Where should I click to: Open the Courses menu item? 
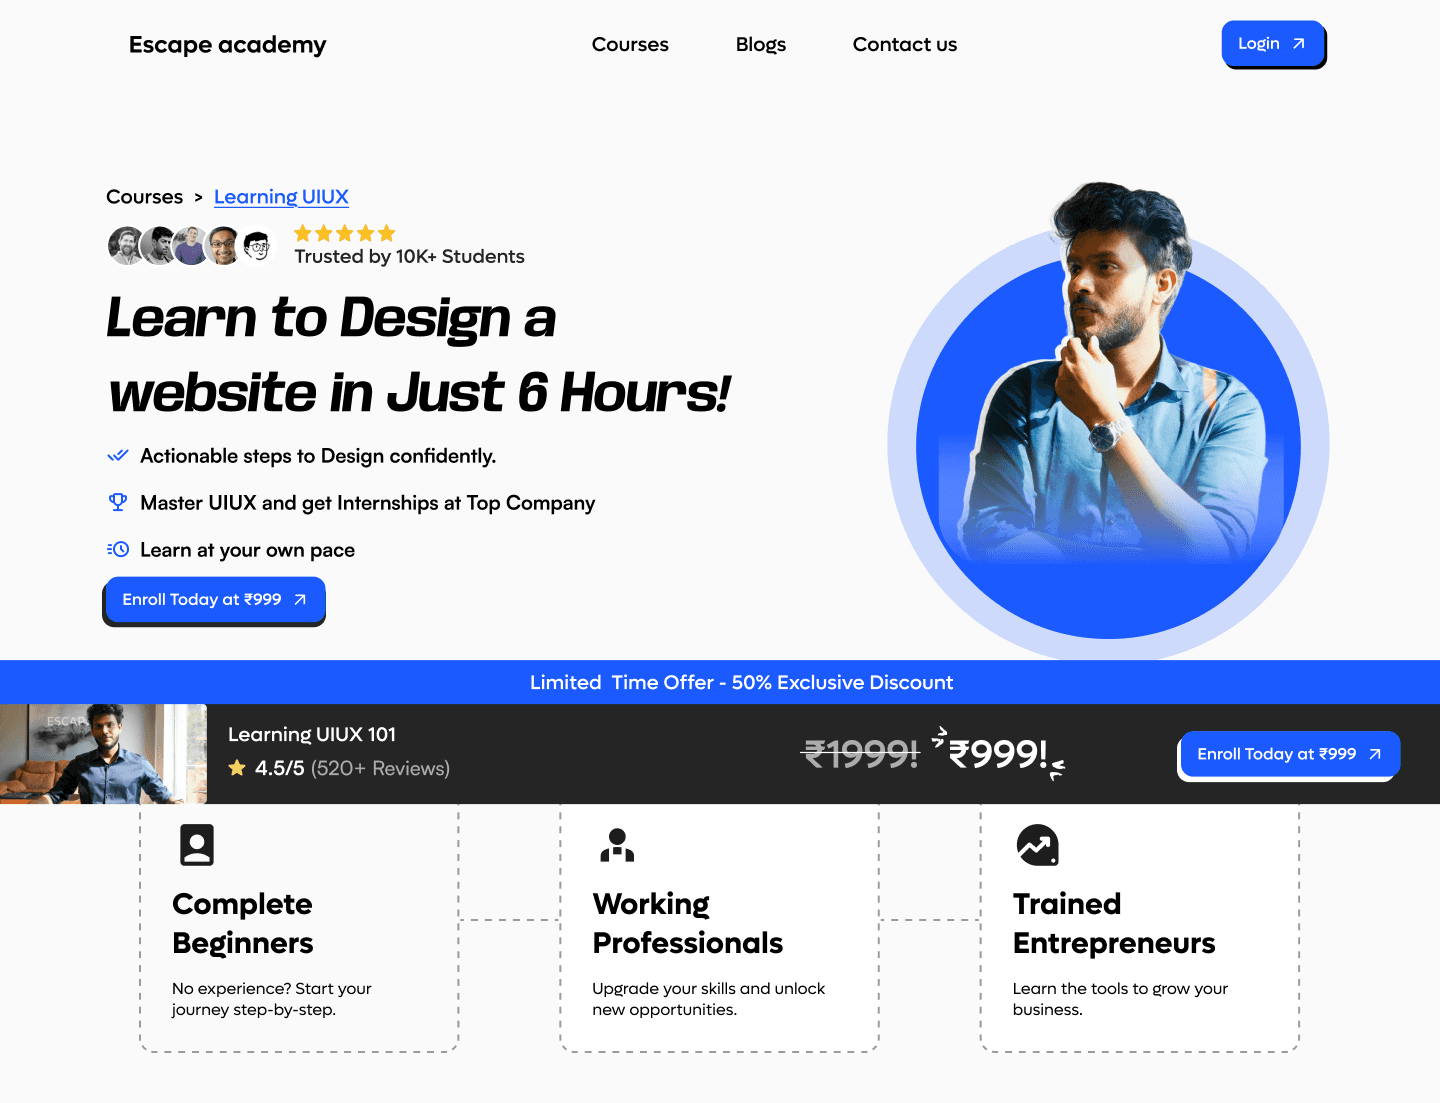(630, 44)
